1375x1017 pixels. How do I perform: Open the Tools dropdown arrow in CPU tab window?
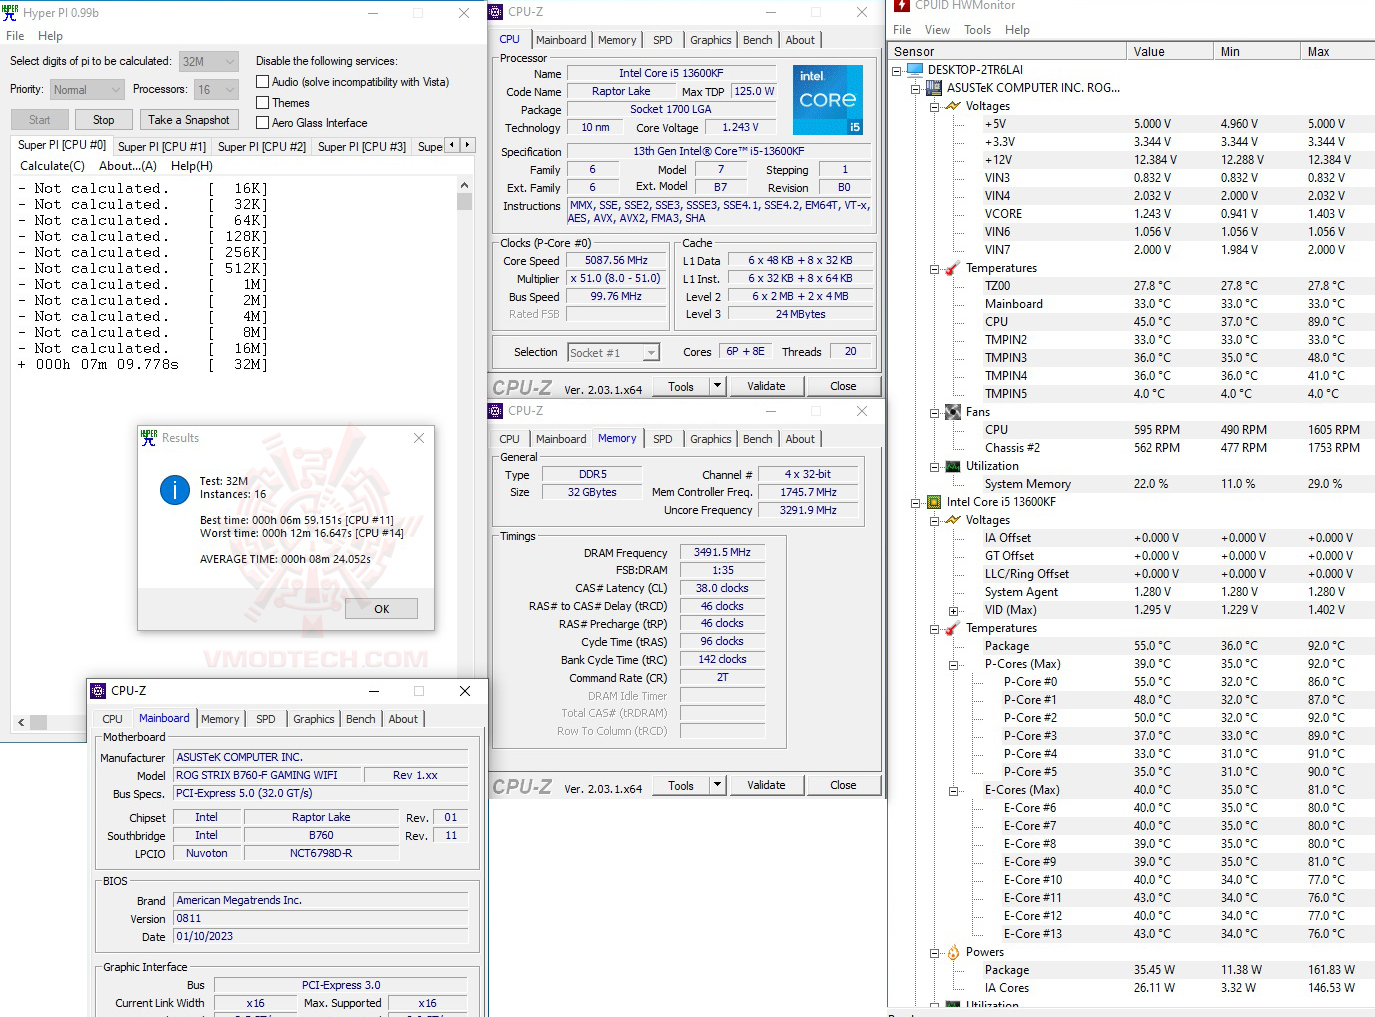coord(717,386)
